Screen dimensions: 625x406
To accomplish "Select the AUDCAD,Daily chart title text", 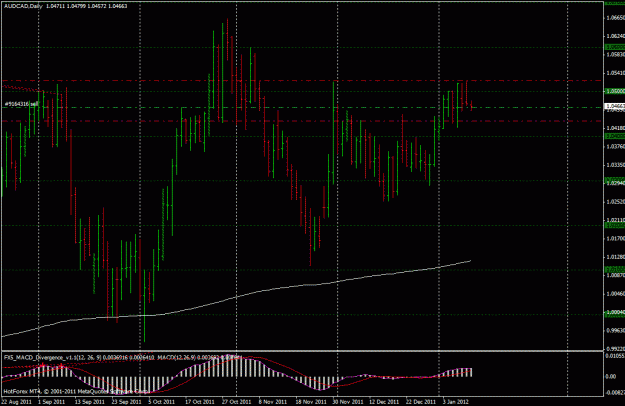I will [x=22, y=6].
